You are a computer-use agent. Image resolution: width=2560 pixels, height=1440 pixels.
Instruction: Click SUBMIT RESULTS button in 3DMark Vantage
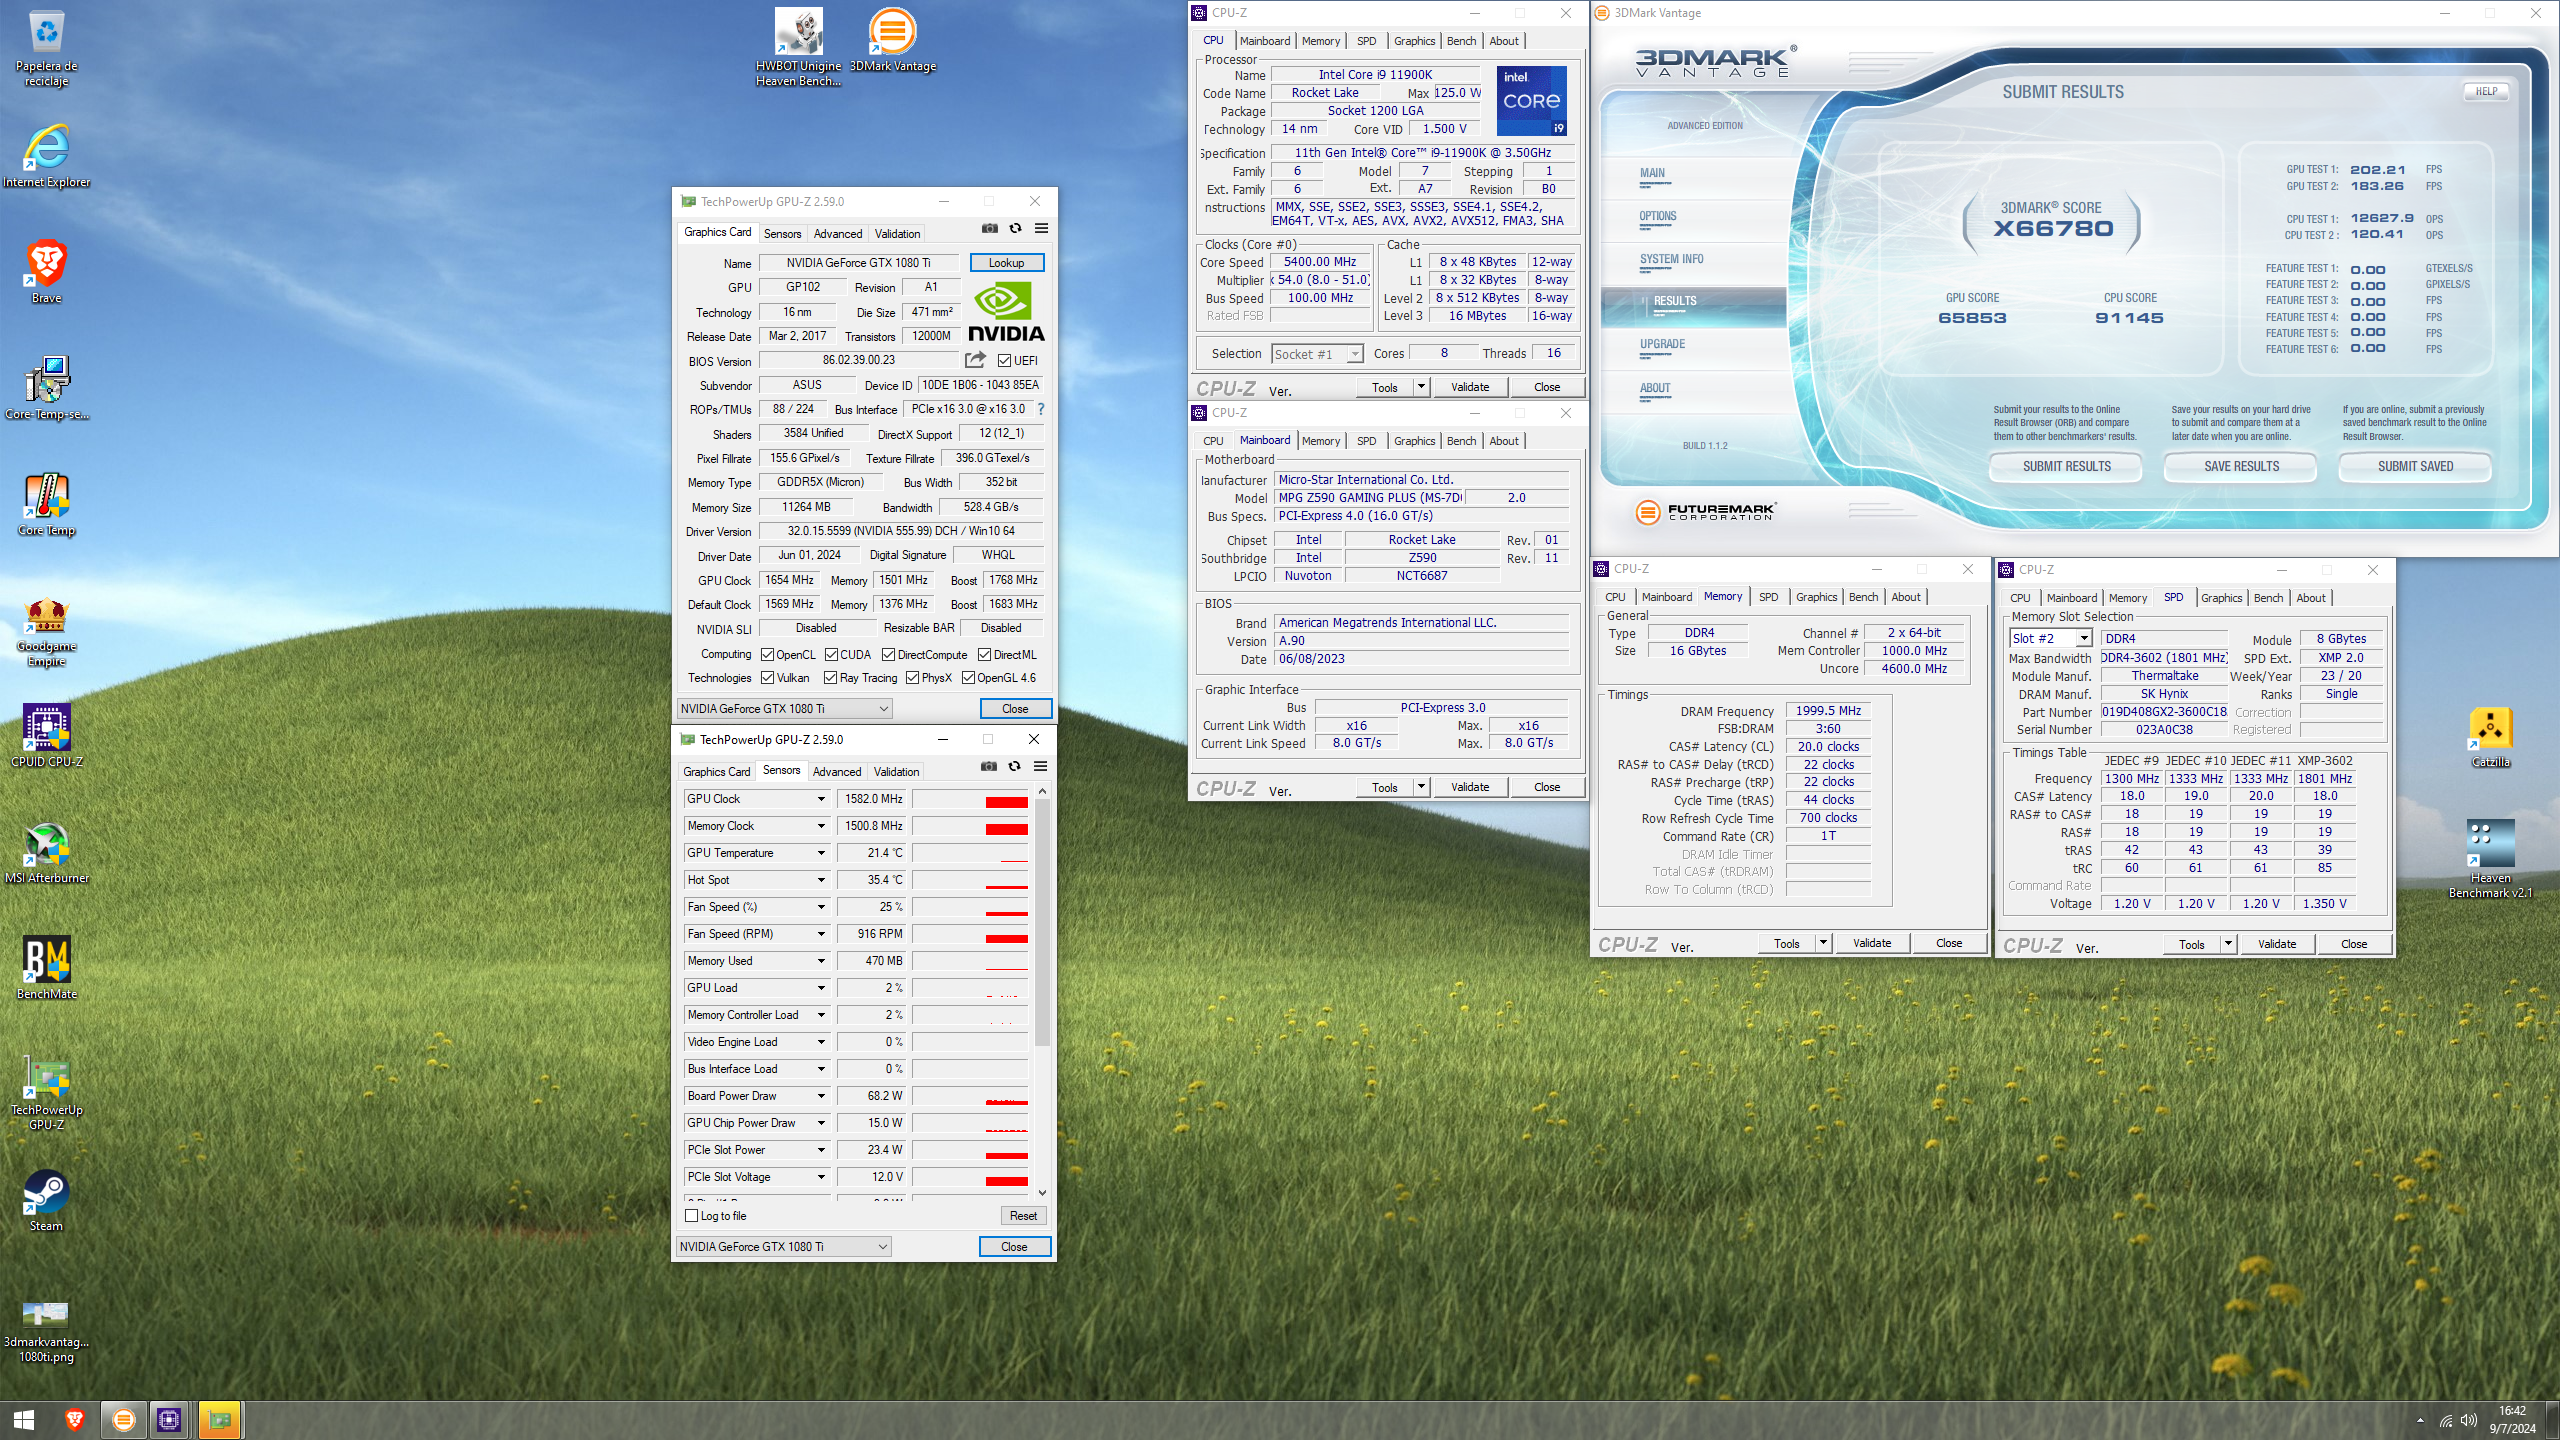coord(2066,467)
